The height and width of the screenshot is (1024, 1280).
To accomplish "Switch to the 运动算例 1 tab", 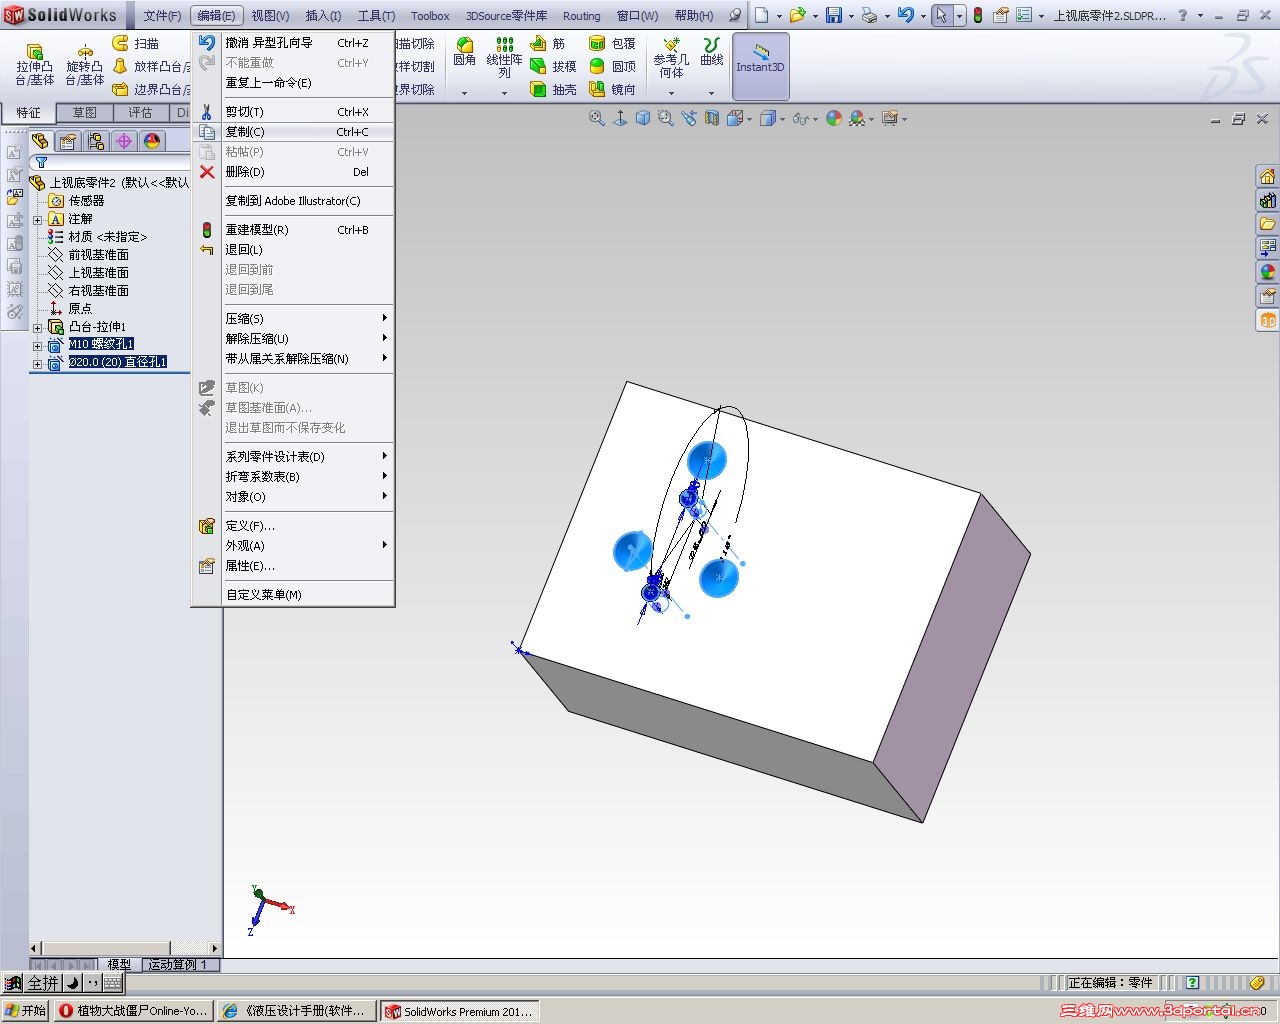I will tap(181, 965).
